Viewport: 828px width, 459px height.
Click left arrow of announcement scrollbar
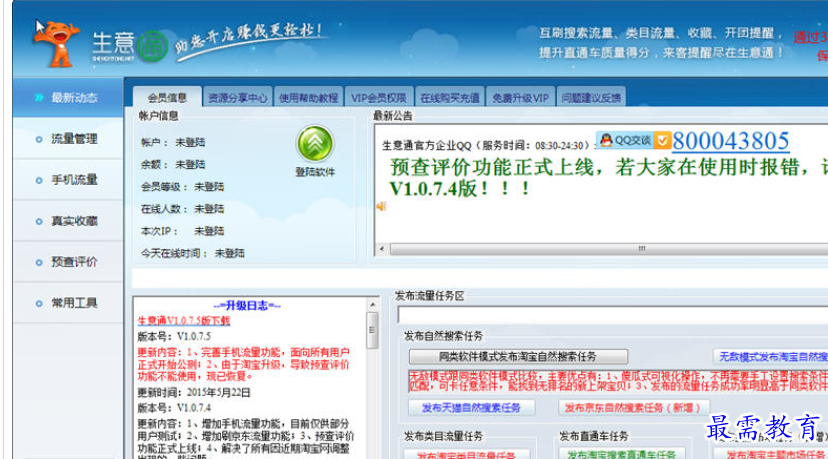coord(382,249)
